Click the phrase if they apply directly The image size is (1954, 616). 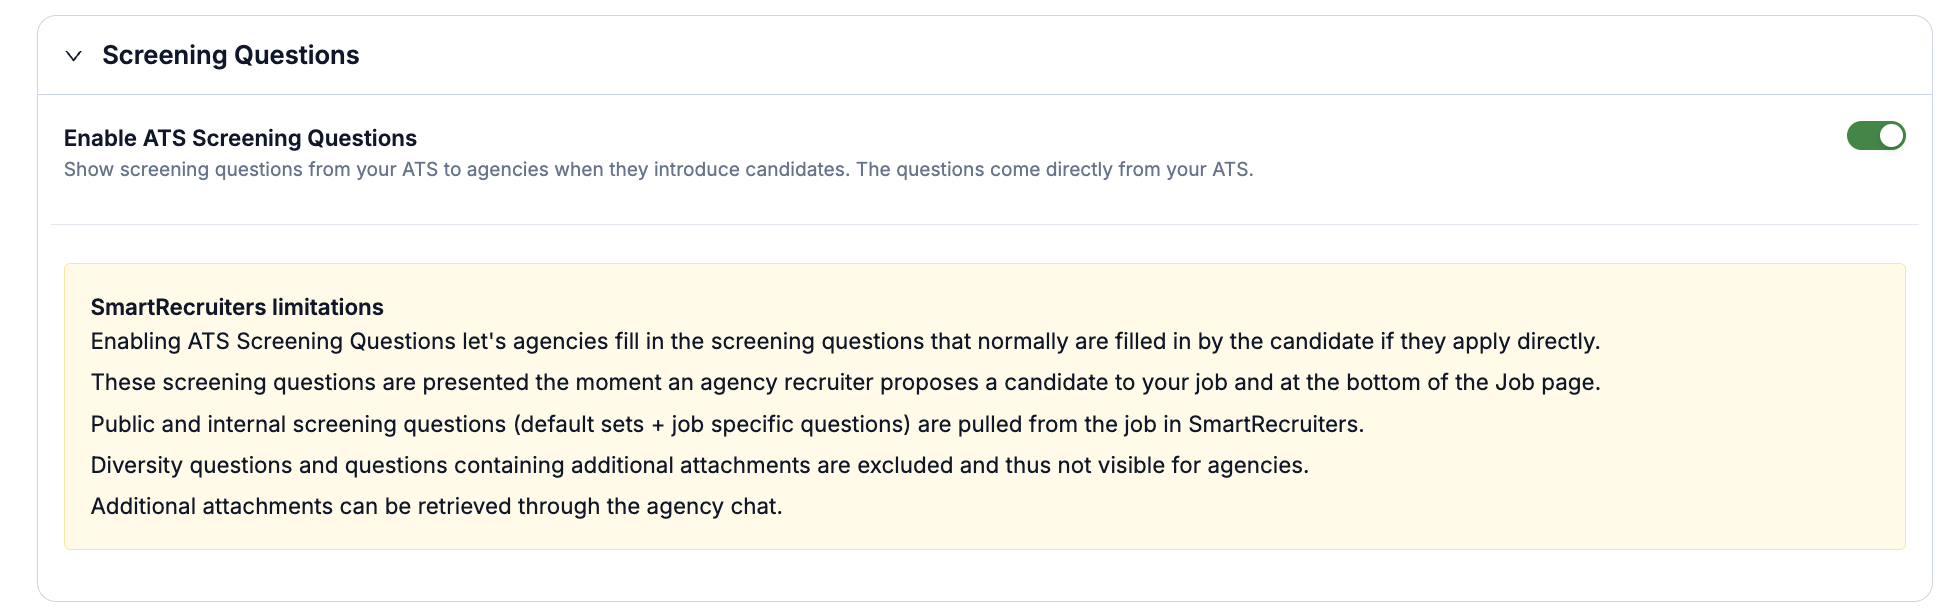pyautogui.click(x=1490, y=341)
